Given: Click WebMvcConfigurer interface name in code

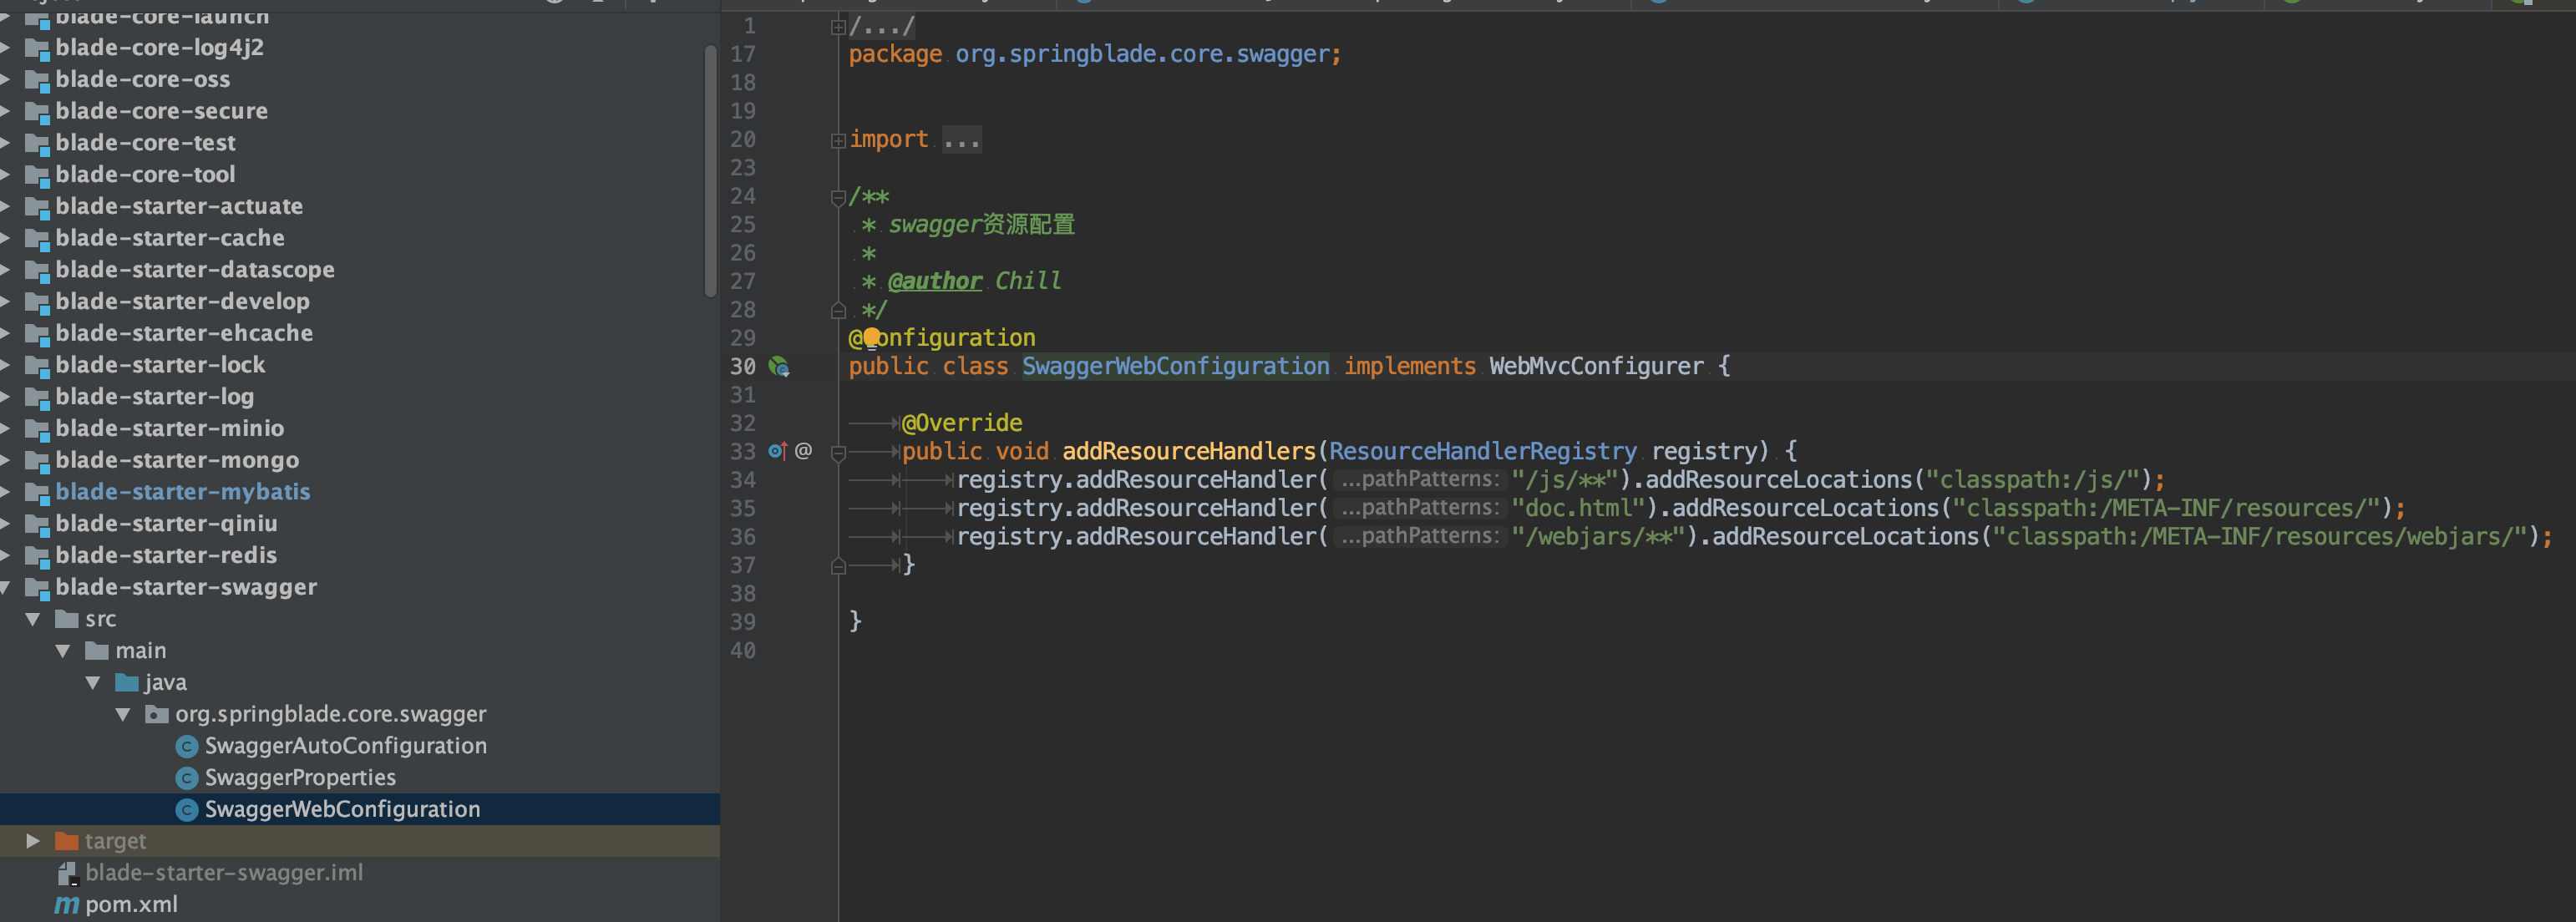Looking at the screenshot, I should tap(1596, 367).
